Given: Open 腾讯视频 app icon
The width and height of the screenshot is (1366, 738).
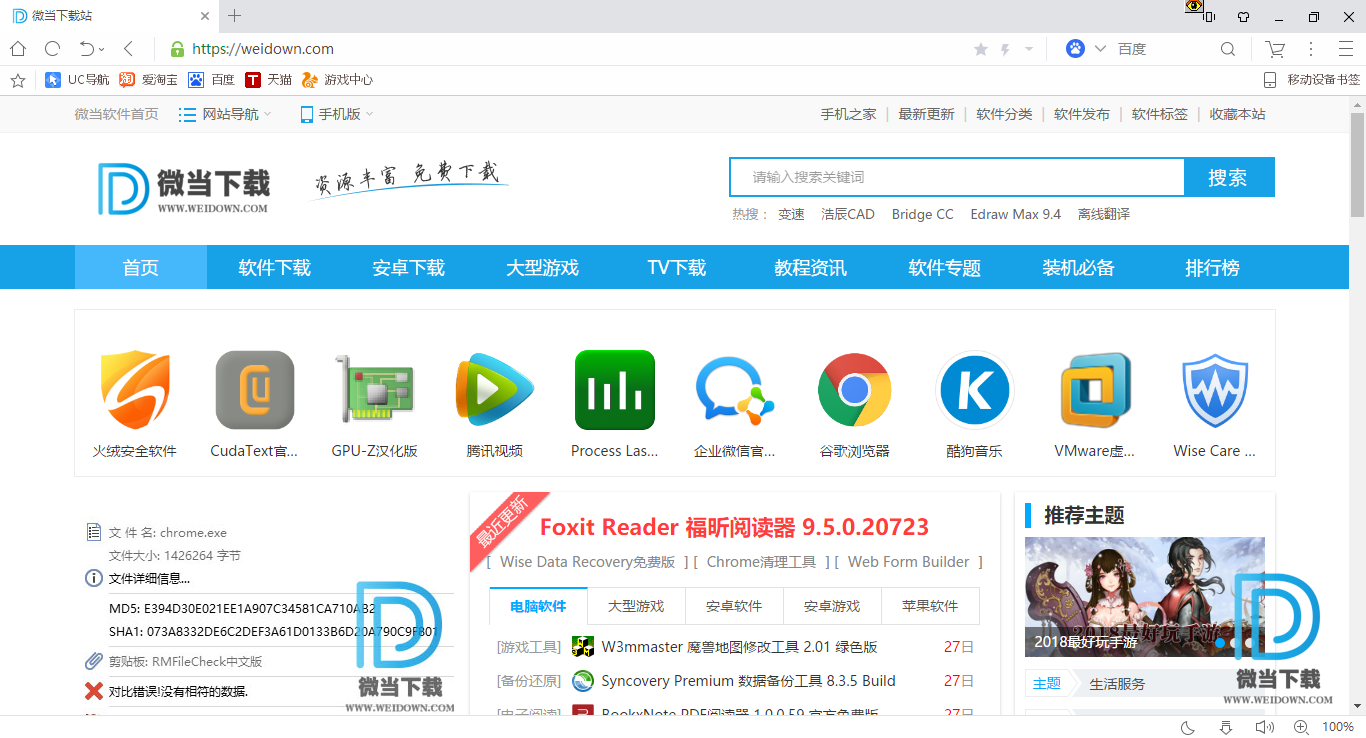Looking at the screenshot, I should (495, 390).
